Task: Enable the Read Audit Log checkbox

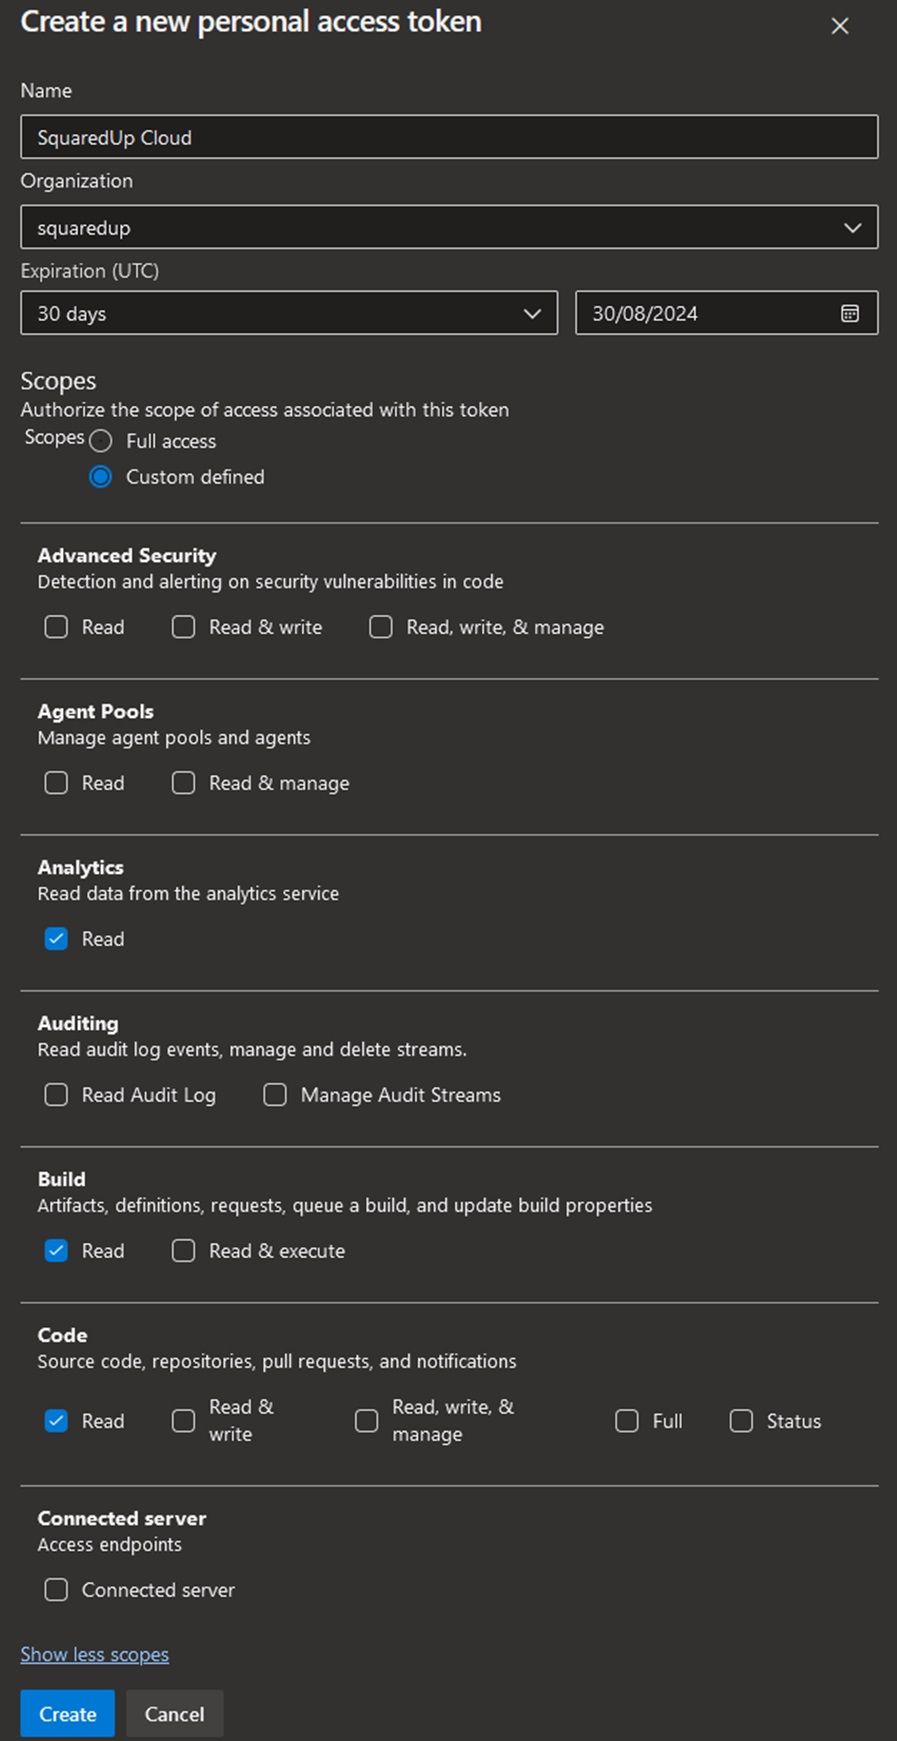Action: (x=56, y=1095)
